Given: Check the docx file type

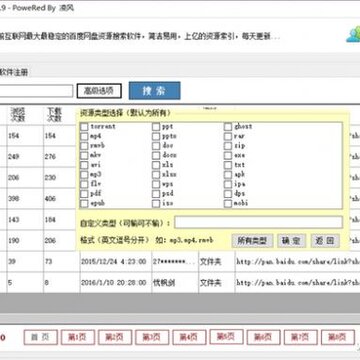Looking at the screenshot, I should 156,156.
